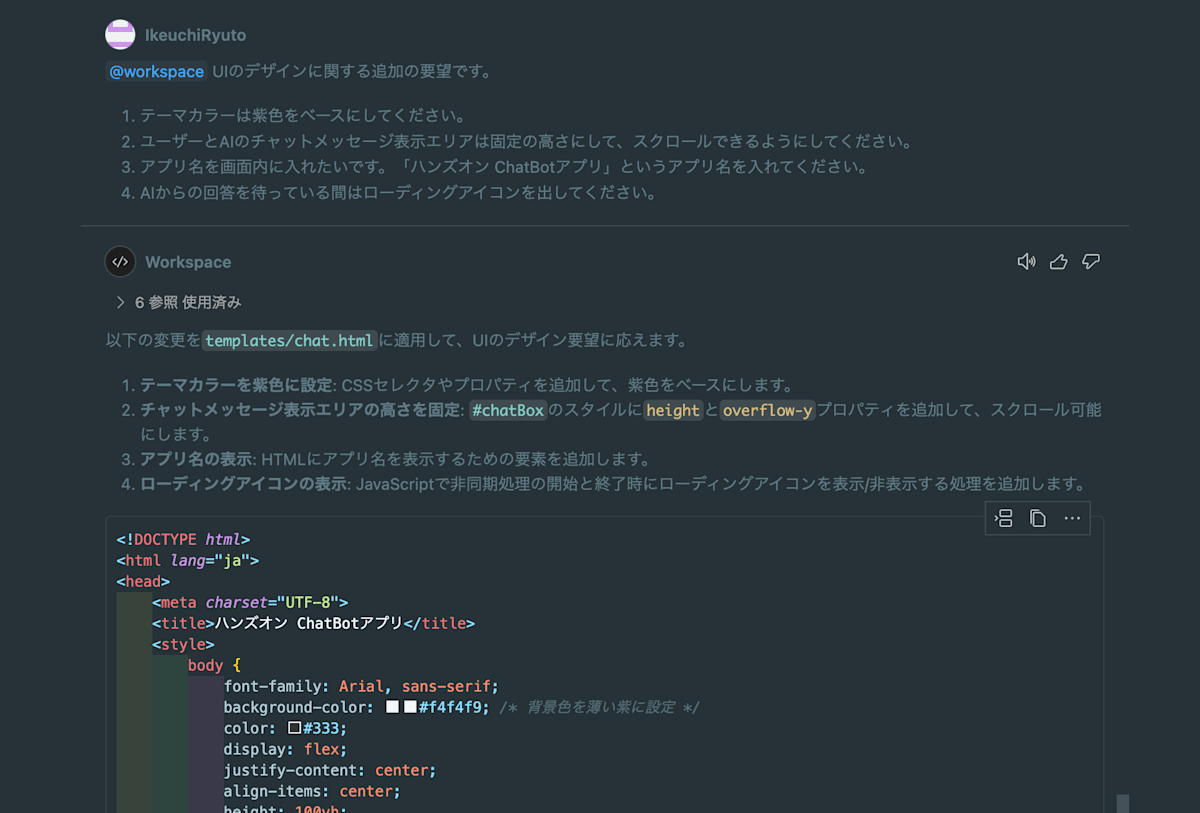Mark the response helpful with thumbs up
Image resolution: width=1200 pixels, height=813 pixels.
tap(1059, 262)
